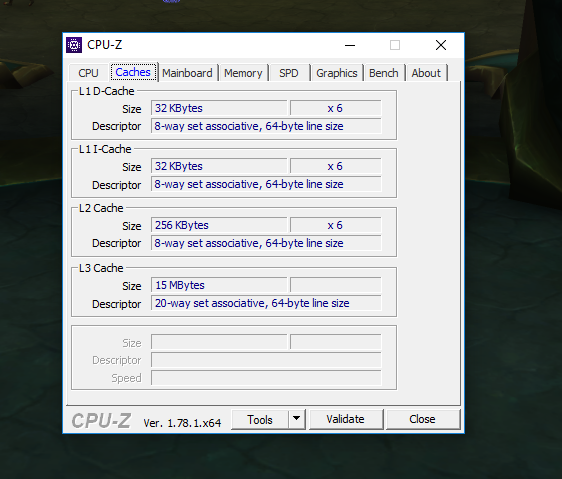Click the Close button at bottom

tap(422, 419)
